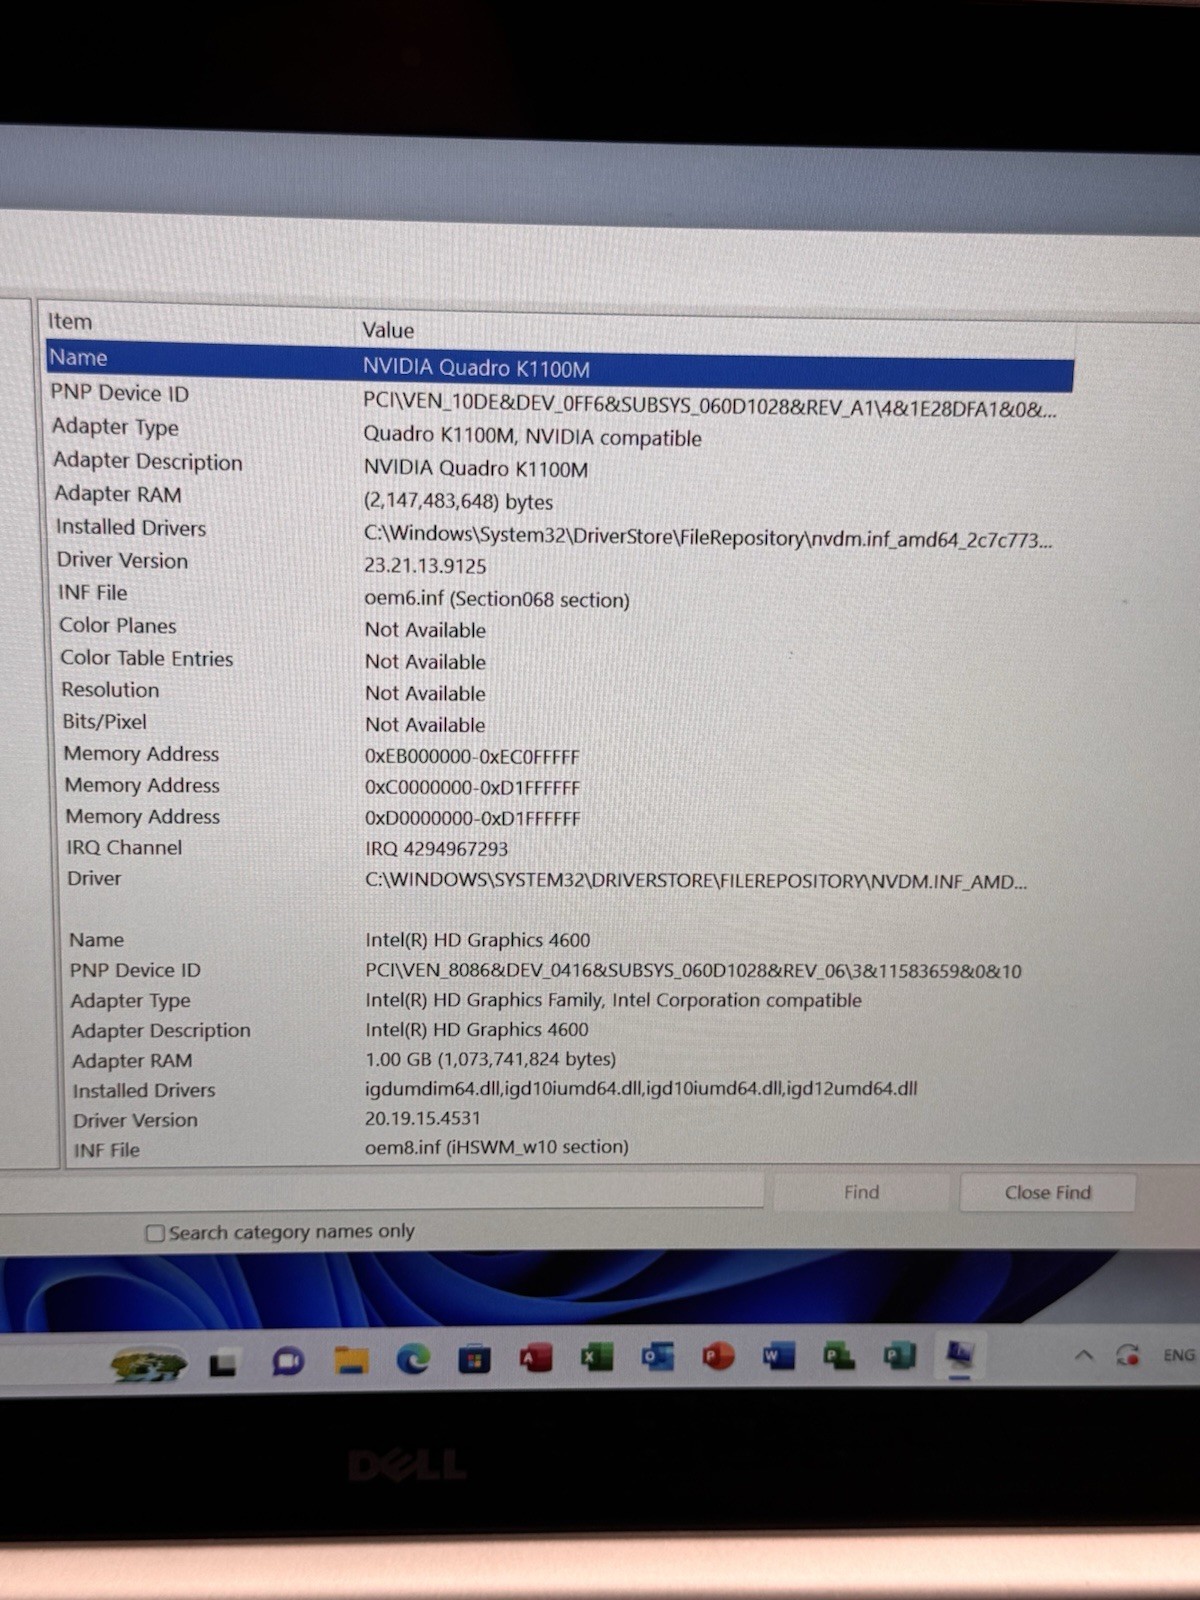Viewport: 1200px width, 1600px height.
Task: Open Word from the taskbar
Action: (778, 1356)
